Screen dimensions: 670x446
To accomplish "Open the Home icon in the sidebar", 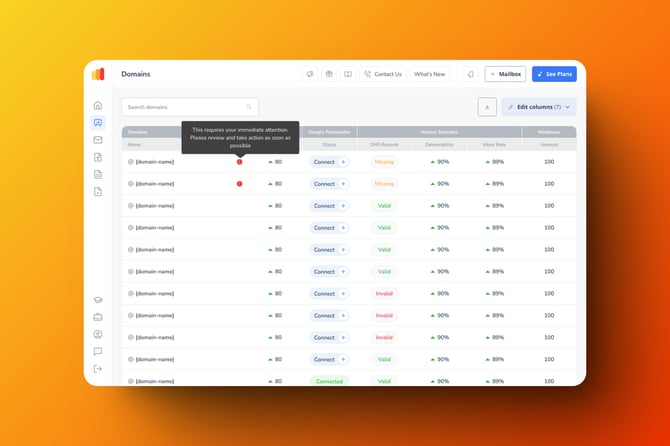I will point(98,105).
